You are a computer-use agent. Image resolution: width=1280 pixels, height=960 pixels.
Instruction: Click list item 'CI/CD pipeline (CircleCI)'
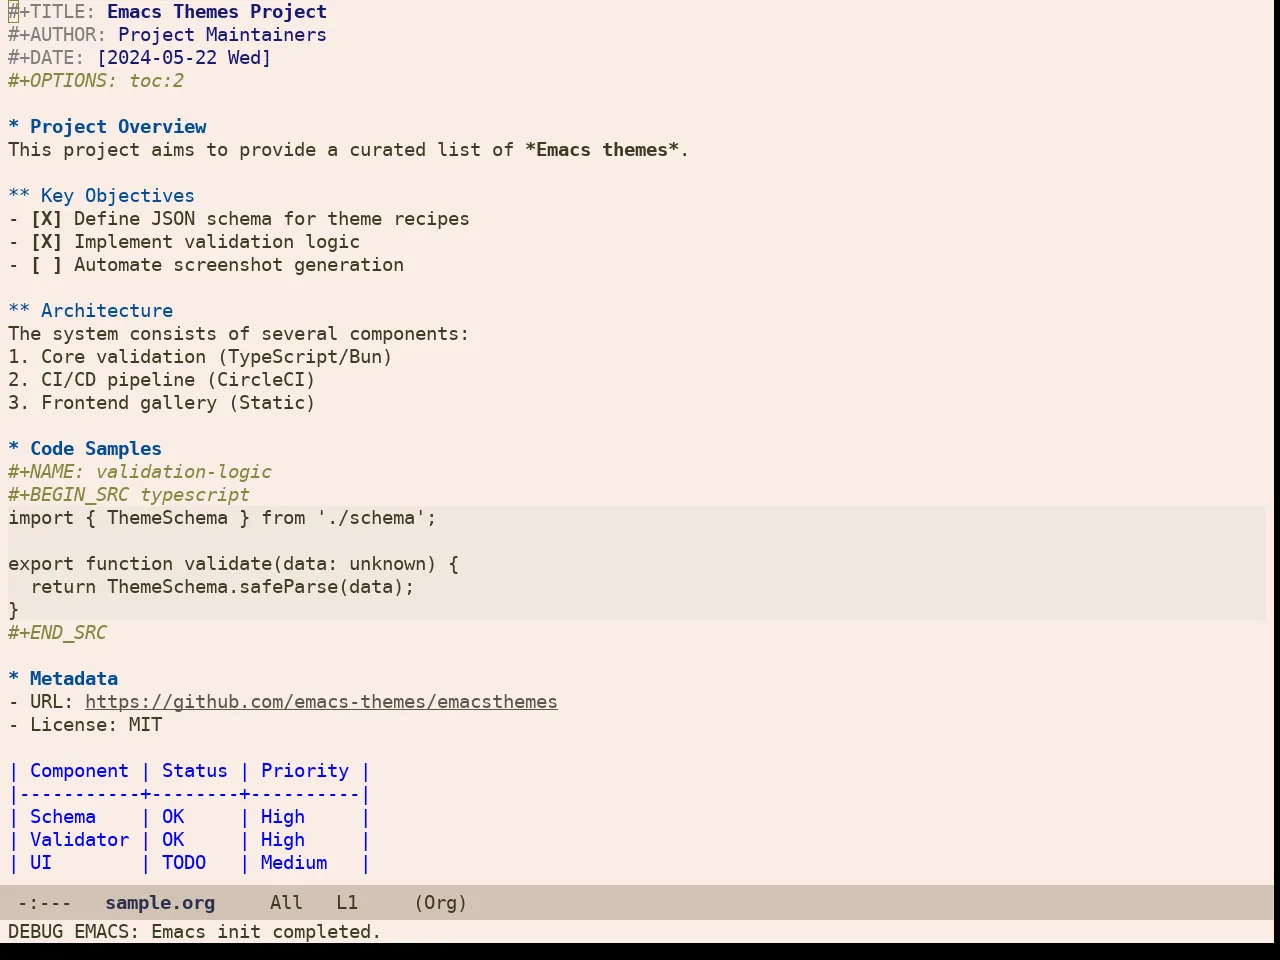pos(178,380)
